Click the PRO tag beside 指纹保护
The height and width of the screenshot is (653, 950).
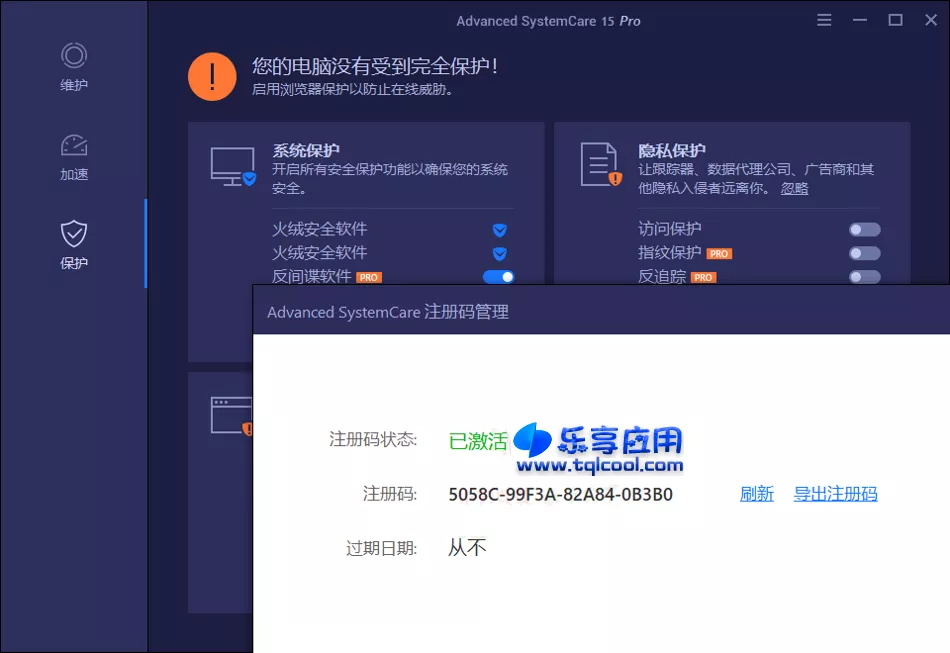point(719,253)
